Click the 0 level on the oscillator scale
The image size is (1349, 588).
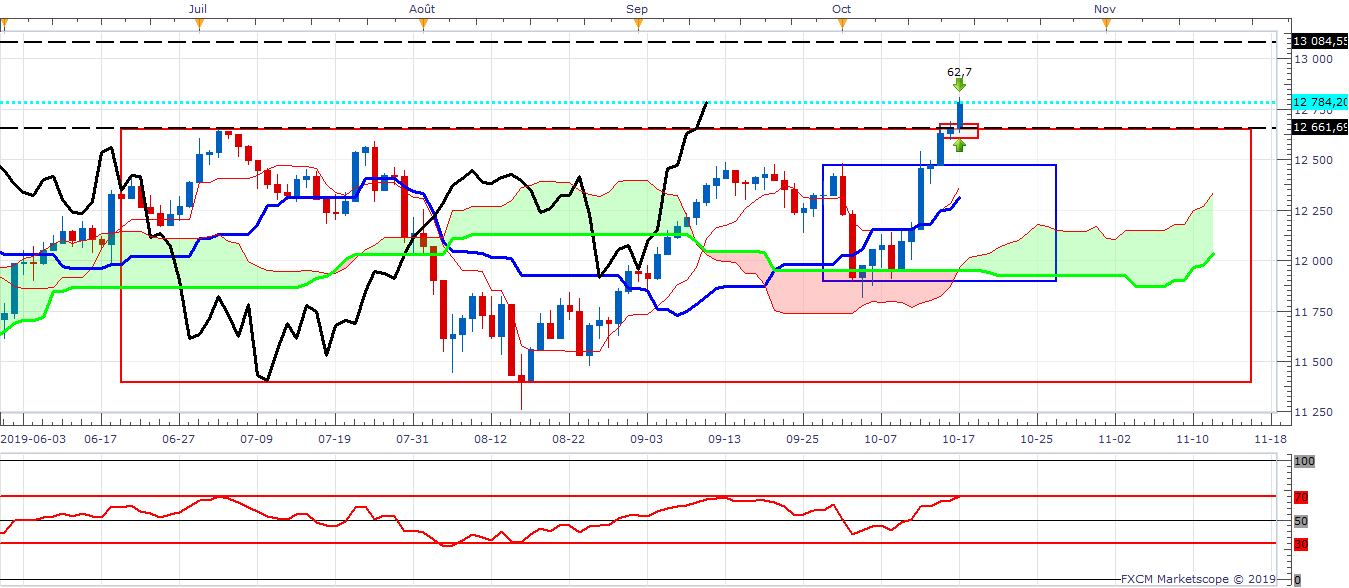click(x=1297, y=580)
